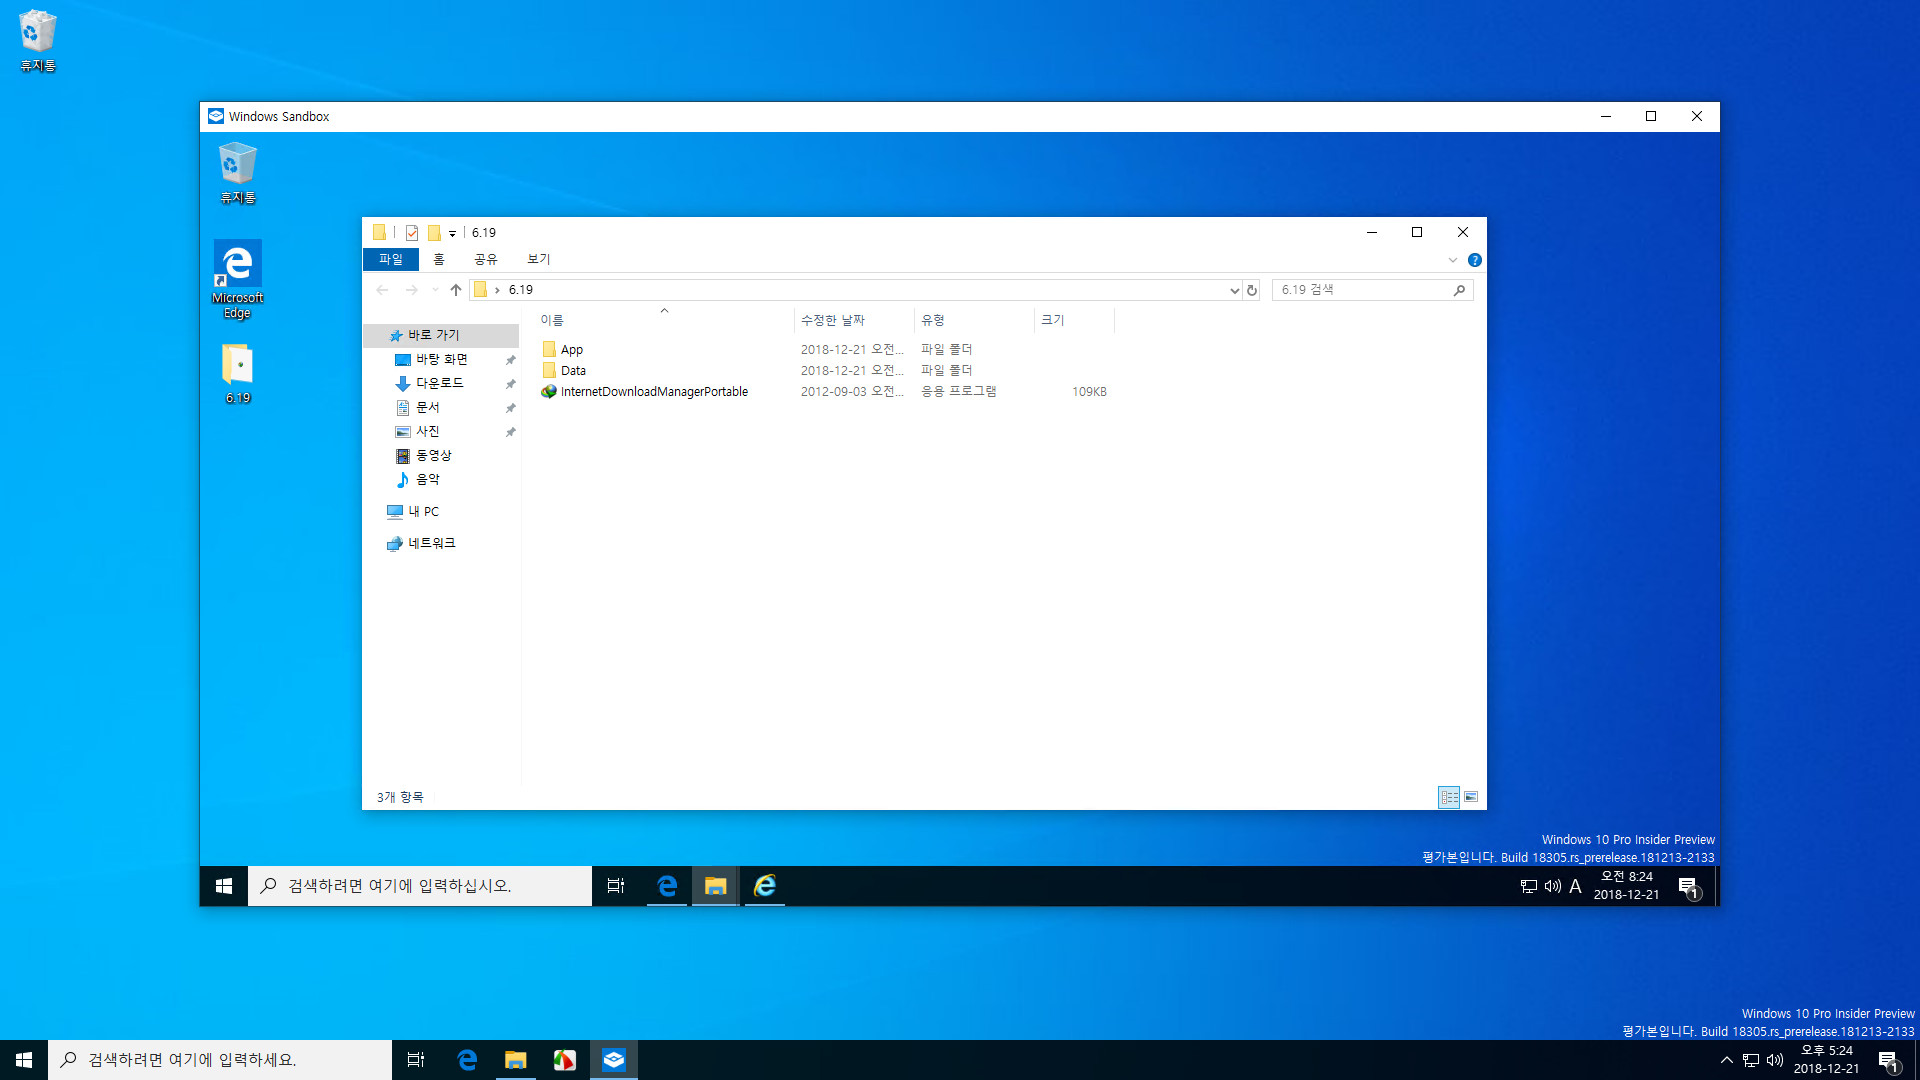Open 사진 in navigation pane

coord(427,431)
